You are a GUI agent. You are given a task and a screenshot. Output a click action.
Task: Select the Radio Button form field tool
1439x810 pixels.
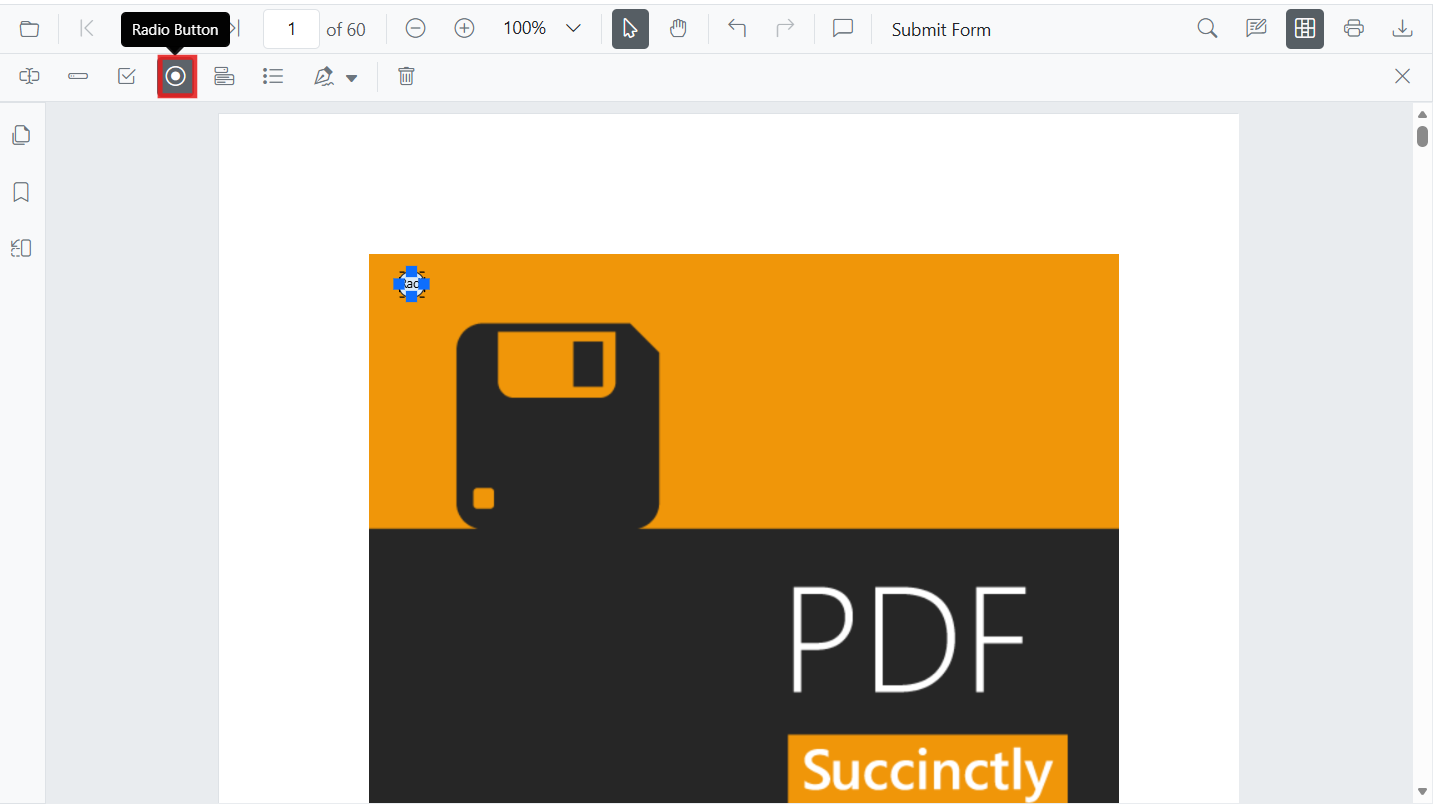point(176,77)
